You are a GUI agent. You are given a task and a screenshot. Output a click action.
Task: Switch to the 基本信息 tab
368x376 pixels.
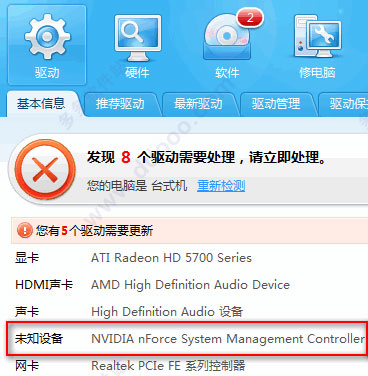[41, 104]
